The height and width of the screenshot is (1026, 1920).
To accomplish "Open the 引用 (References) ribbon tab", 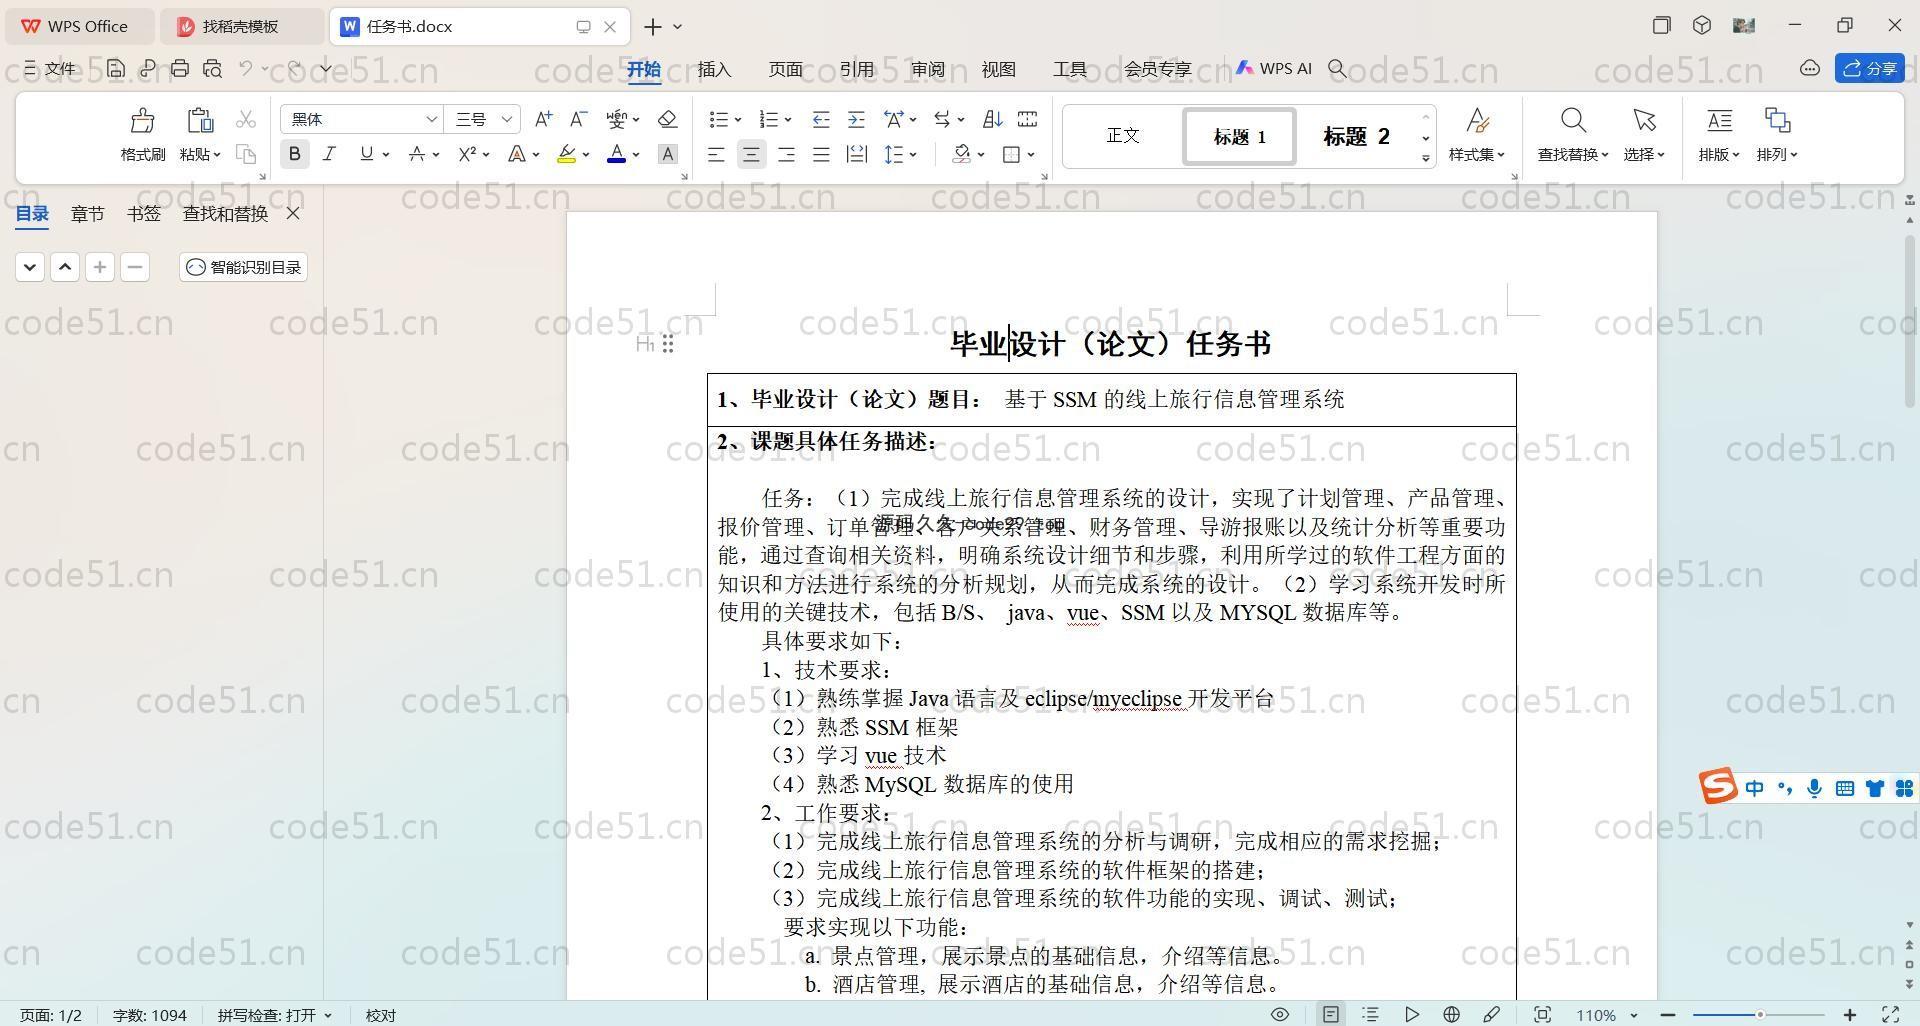I will click(856, 69).
